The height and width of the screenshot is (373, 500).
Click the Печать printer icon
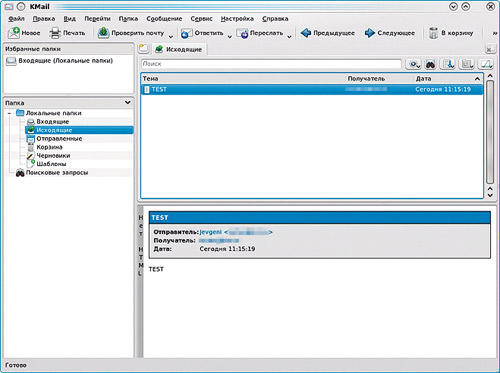(x=55, y=33)
